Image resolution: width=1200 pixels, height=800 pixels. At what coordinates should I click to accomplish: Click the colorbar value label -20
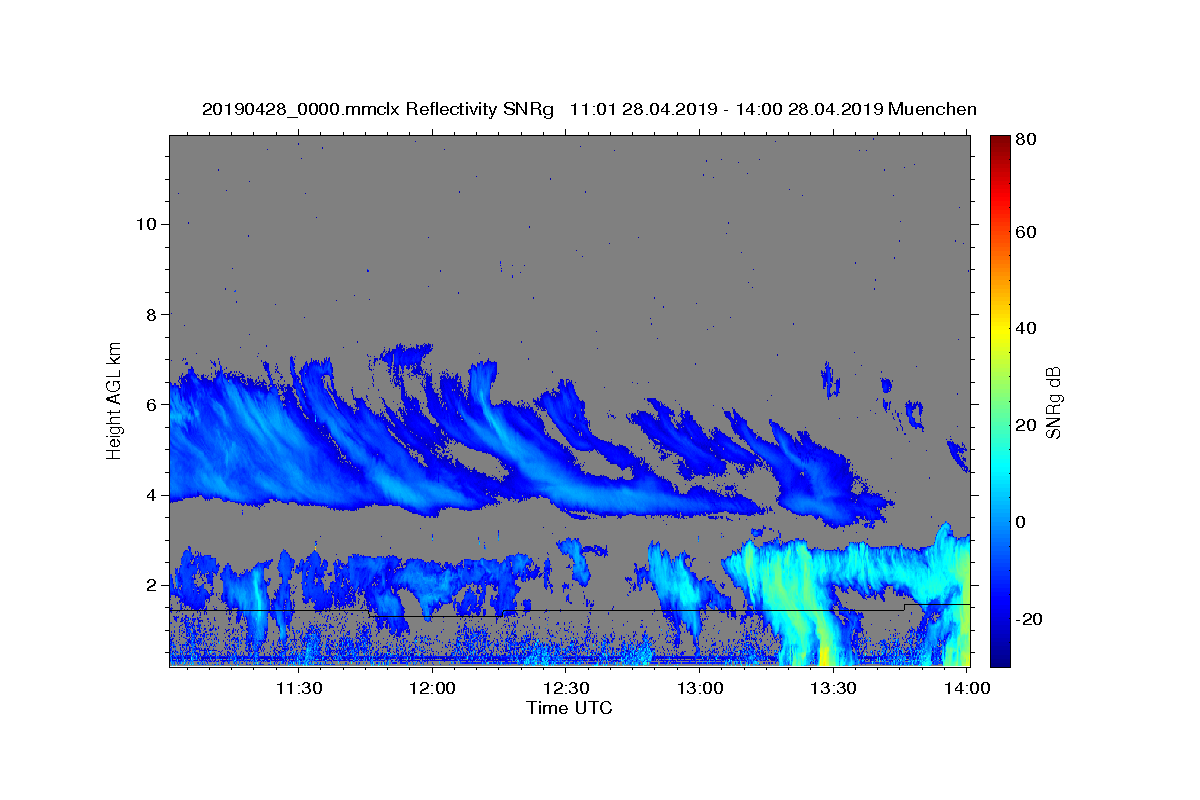[x=1031, y=619]
